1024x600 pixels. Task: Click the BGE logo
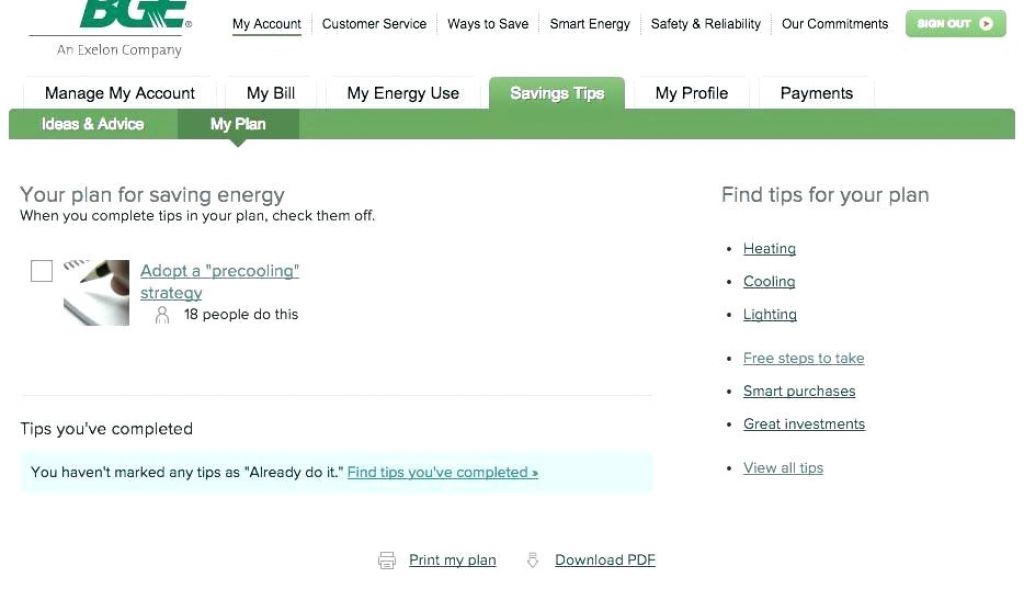[x=133, y=14]
